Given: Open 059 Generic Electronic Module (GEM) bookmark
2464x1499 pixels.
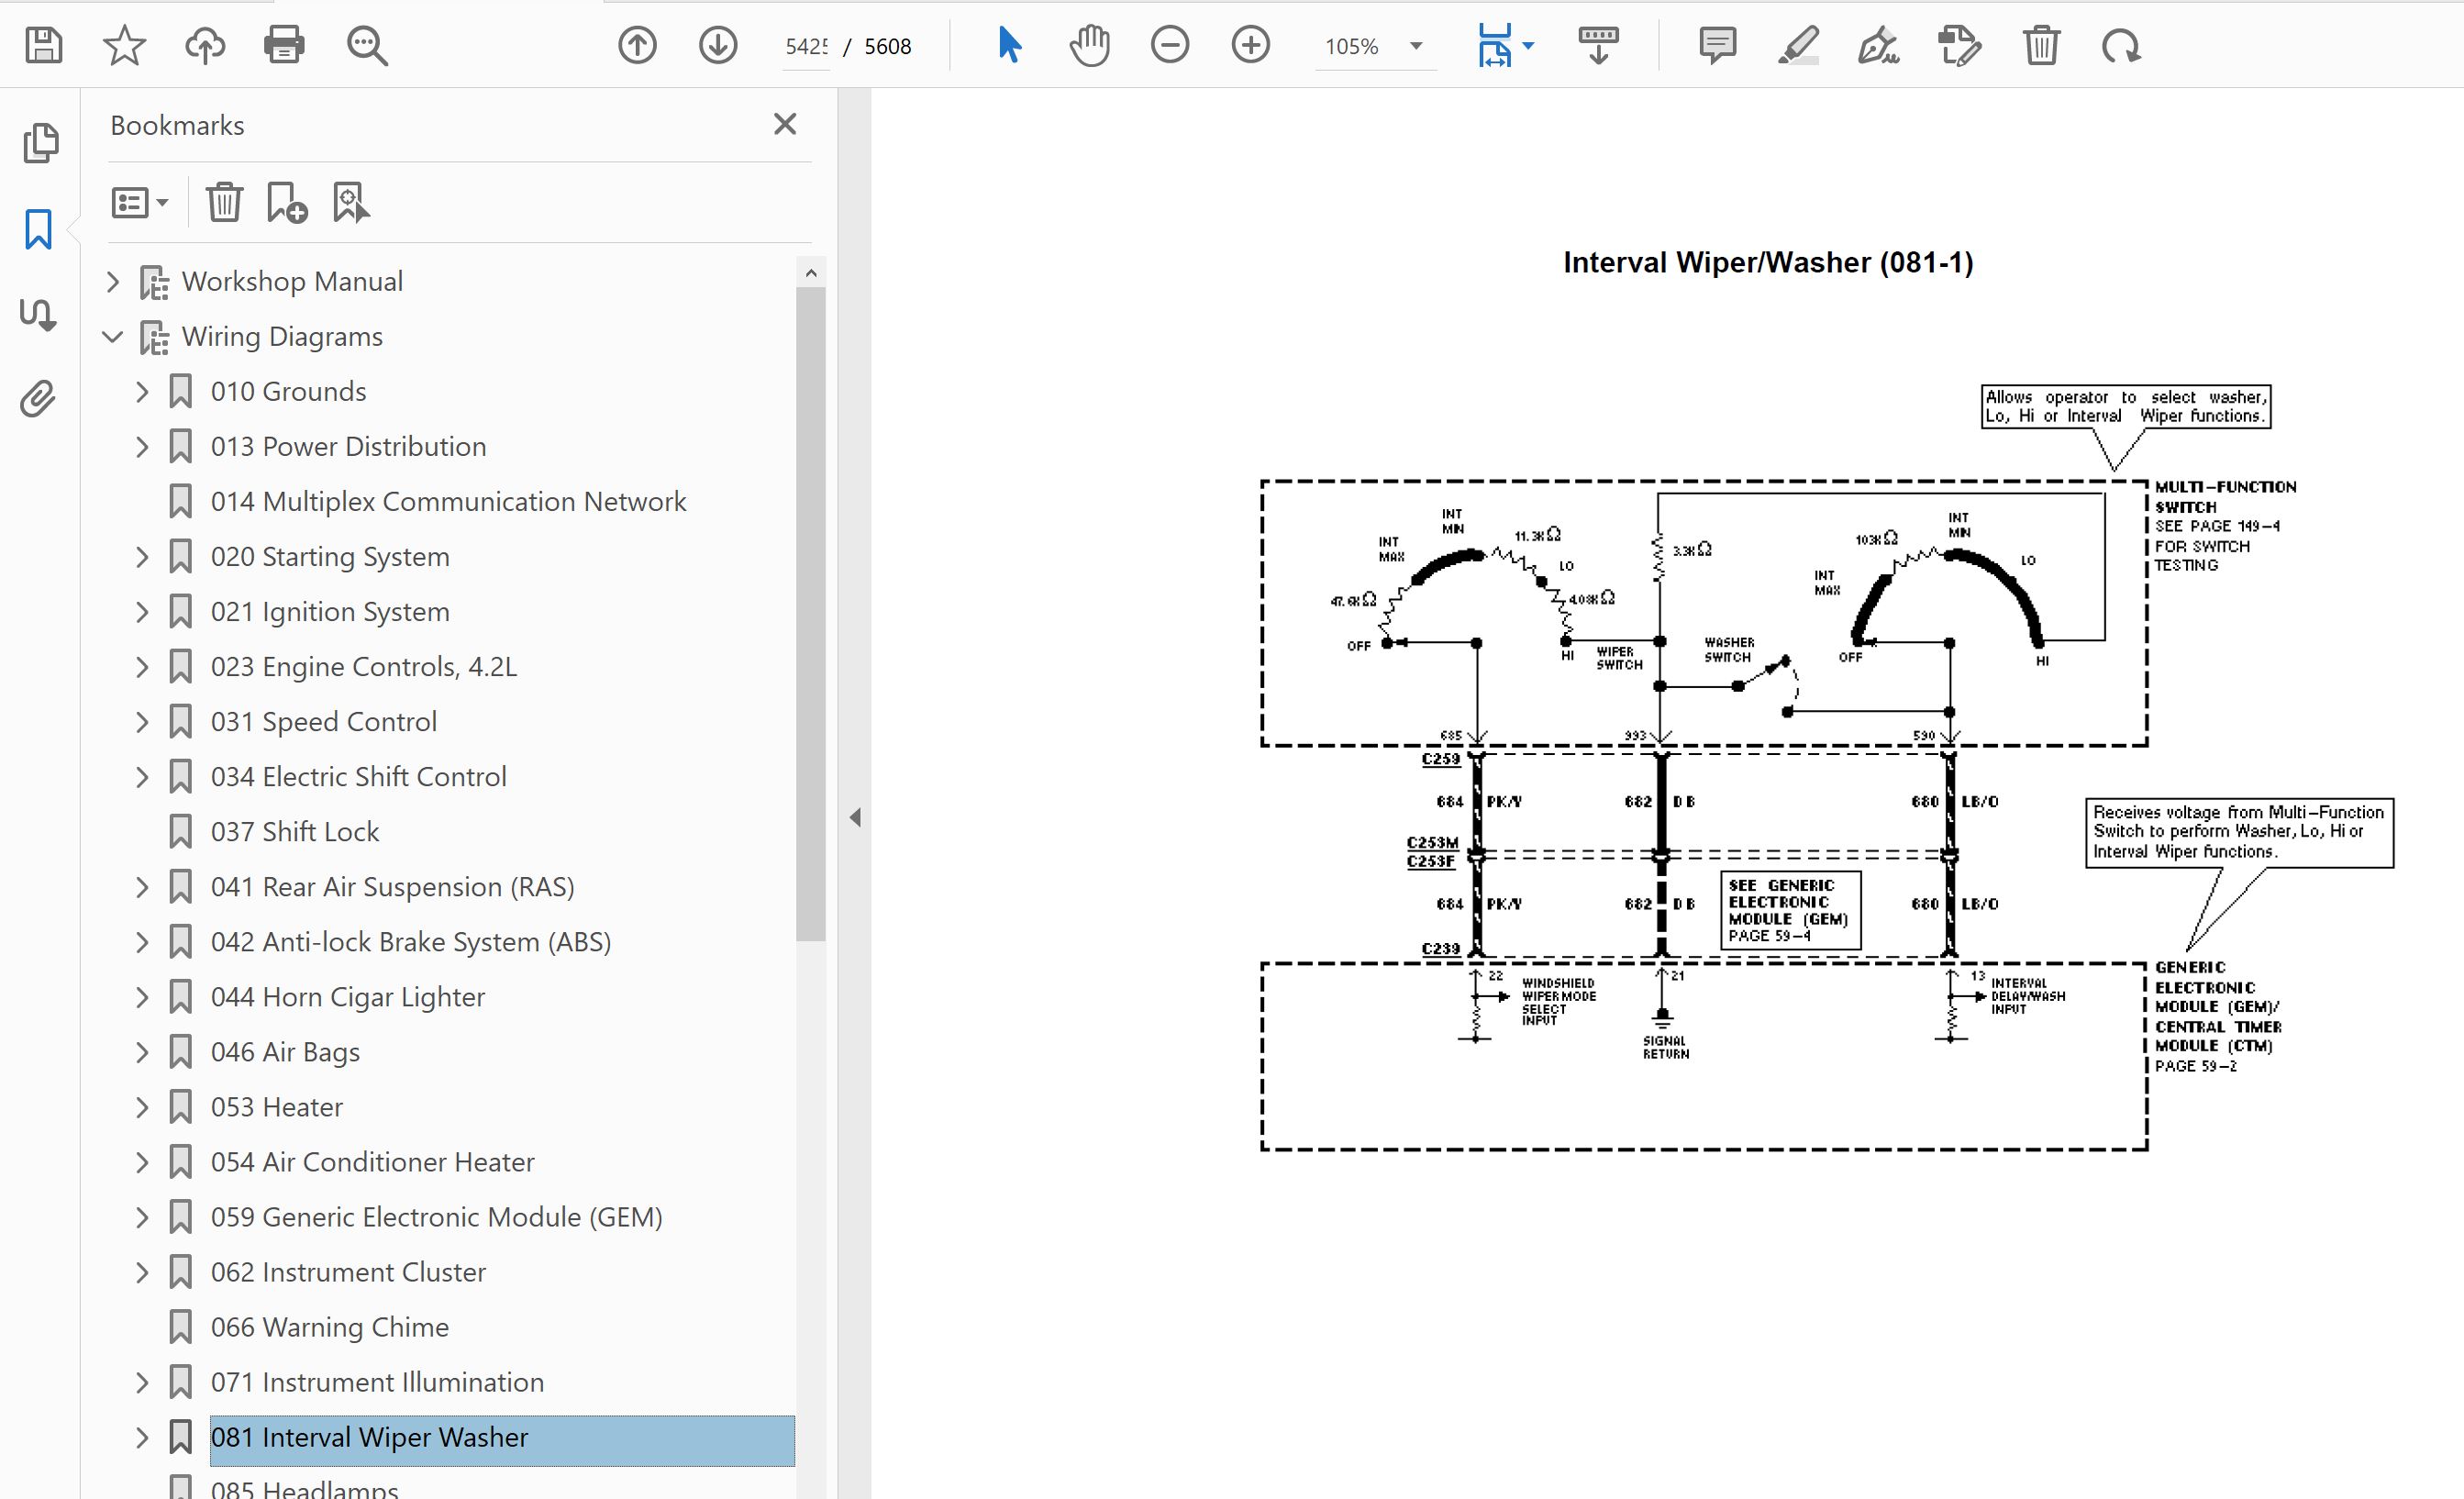Looking at the screenshot, I should point(436,1217).
